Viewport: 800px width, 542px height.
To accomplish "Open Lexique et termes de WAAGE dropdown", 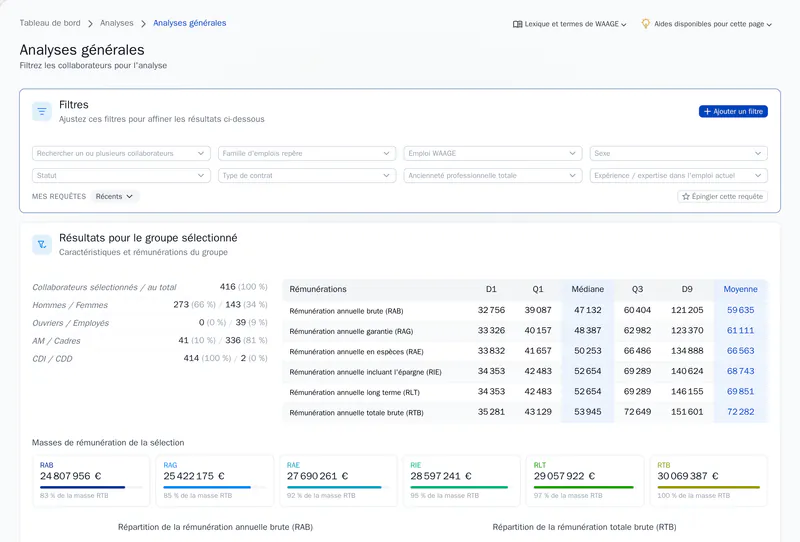I will coord(569,24).
